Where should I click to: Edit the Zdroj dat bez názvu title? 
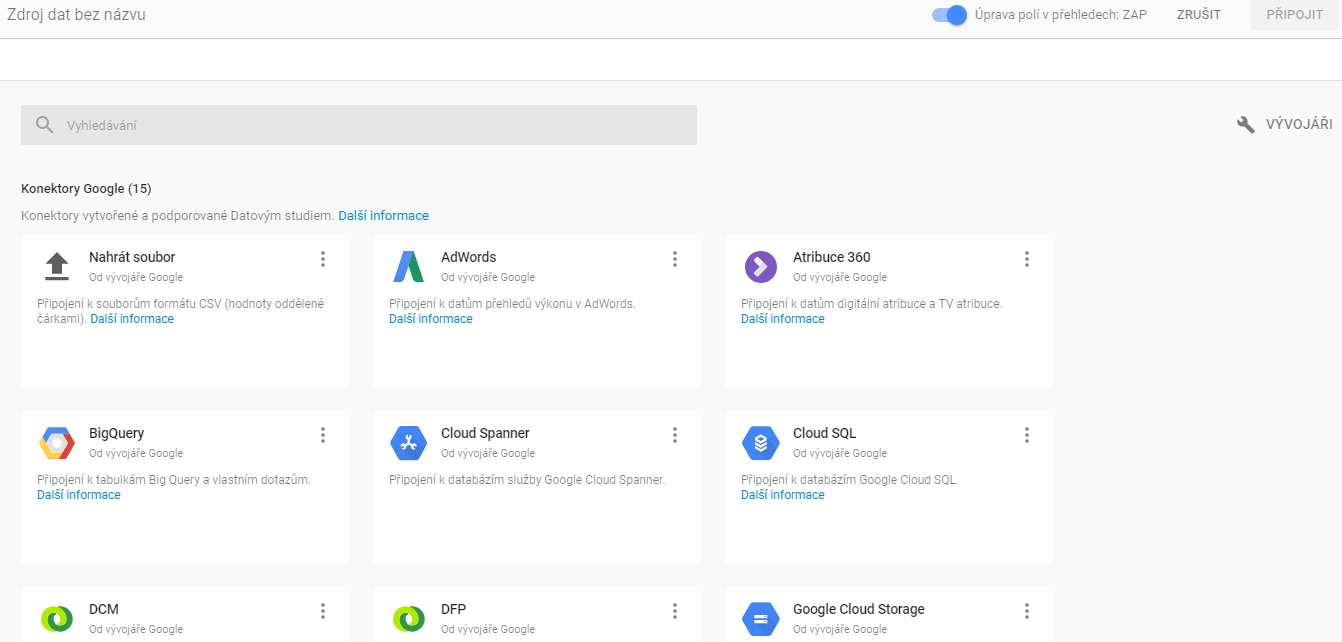76,15
